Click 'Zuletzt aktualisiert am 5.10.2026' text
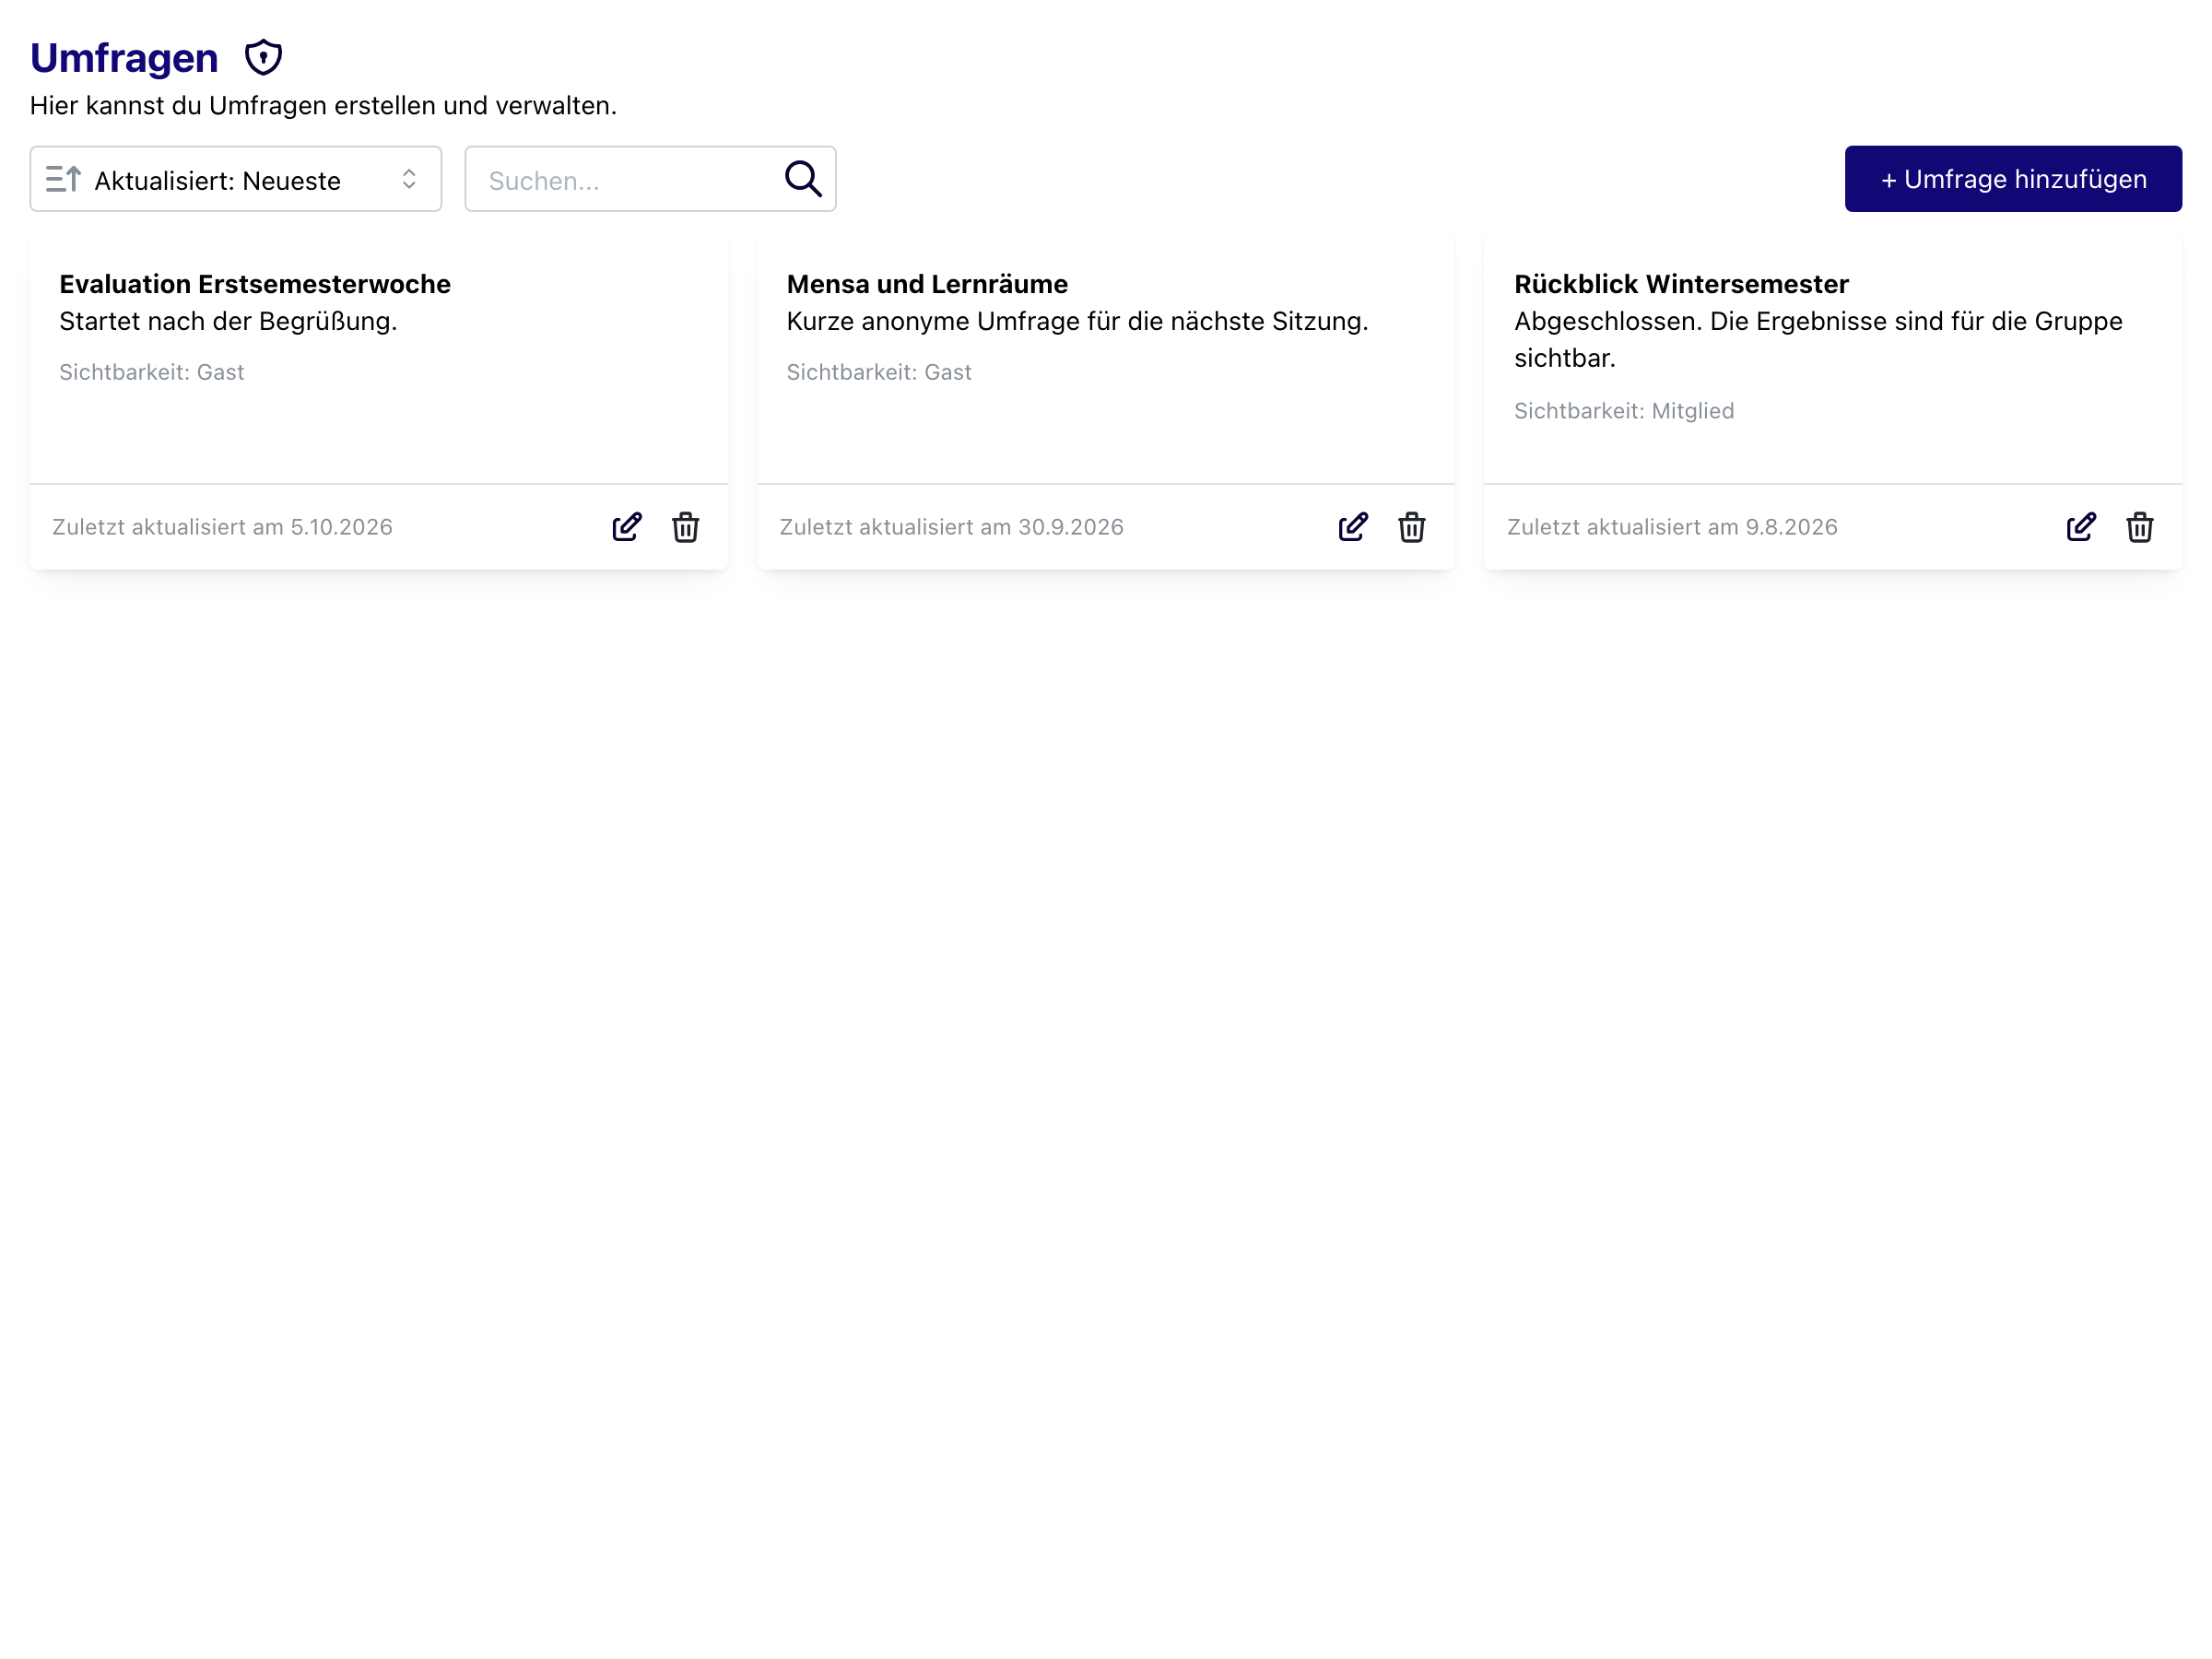Image resolution: width=2212 pixels, height=1659 pixels. point(222,527)
